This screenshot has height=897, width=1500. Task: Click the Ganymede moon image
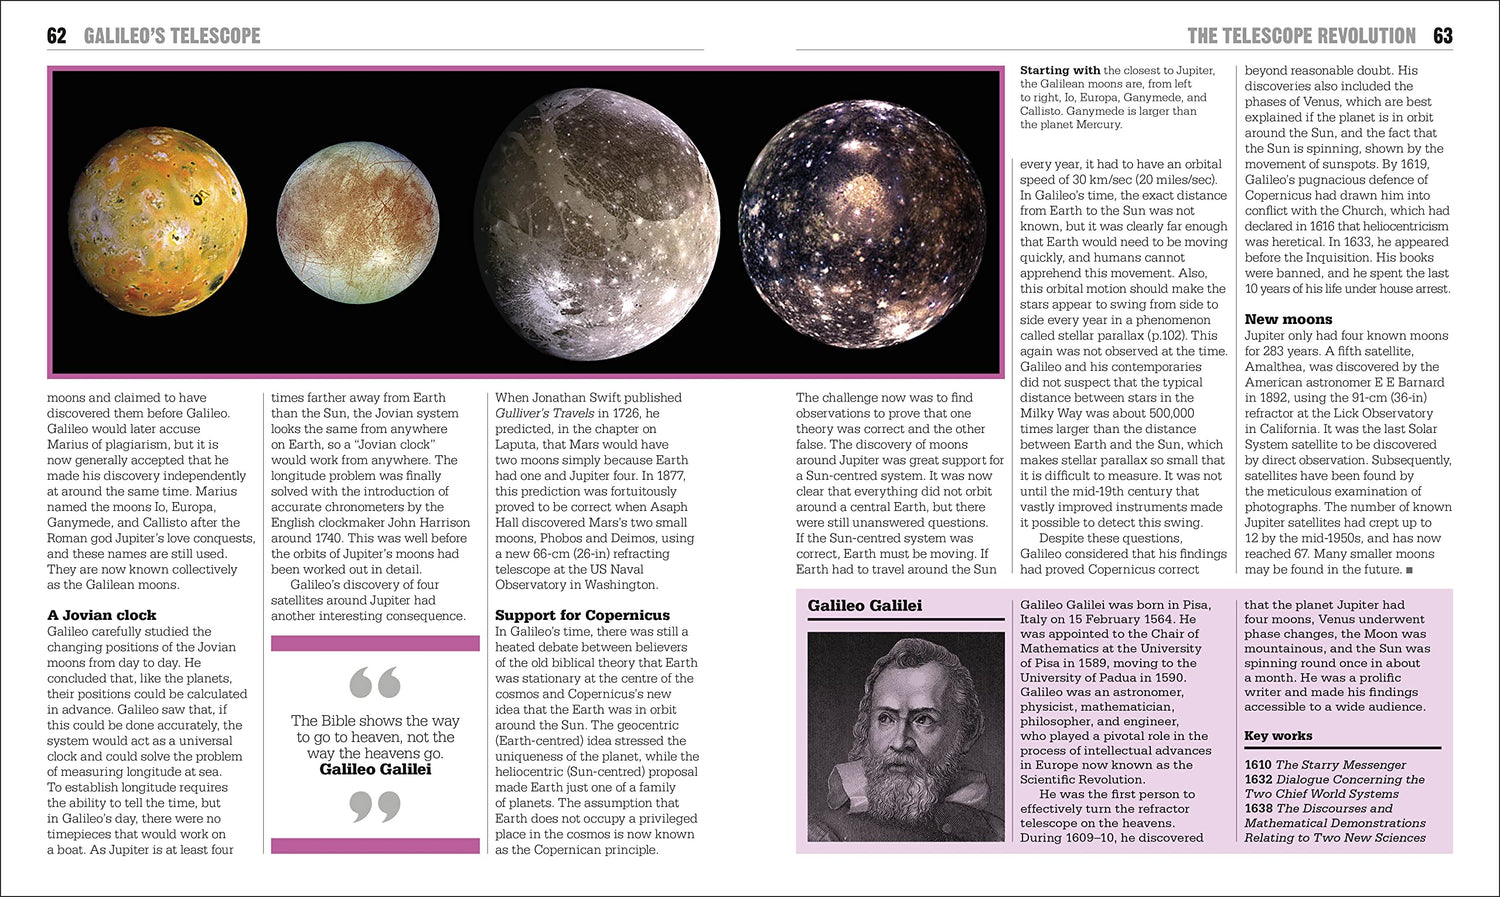[x=597, y=220]
